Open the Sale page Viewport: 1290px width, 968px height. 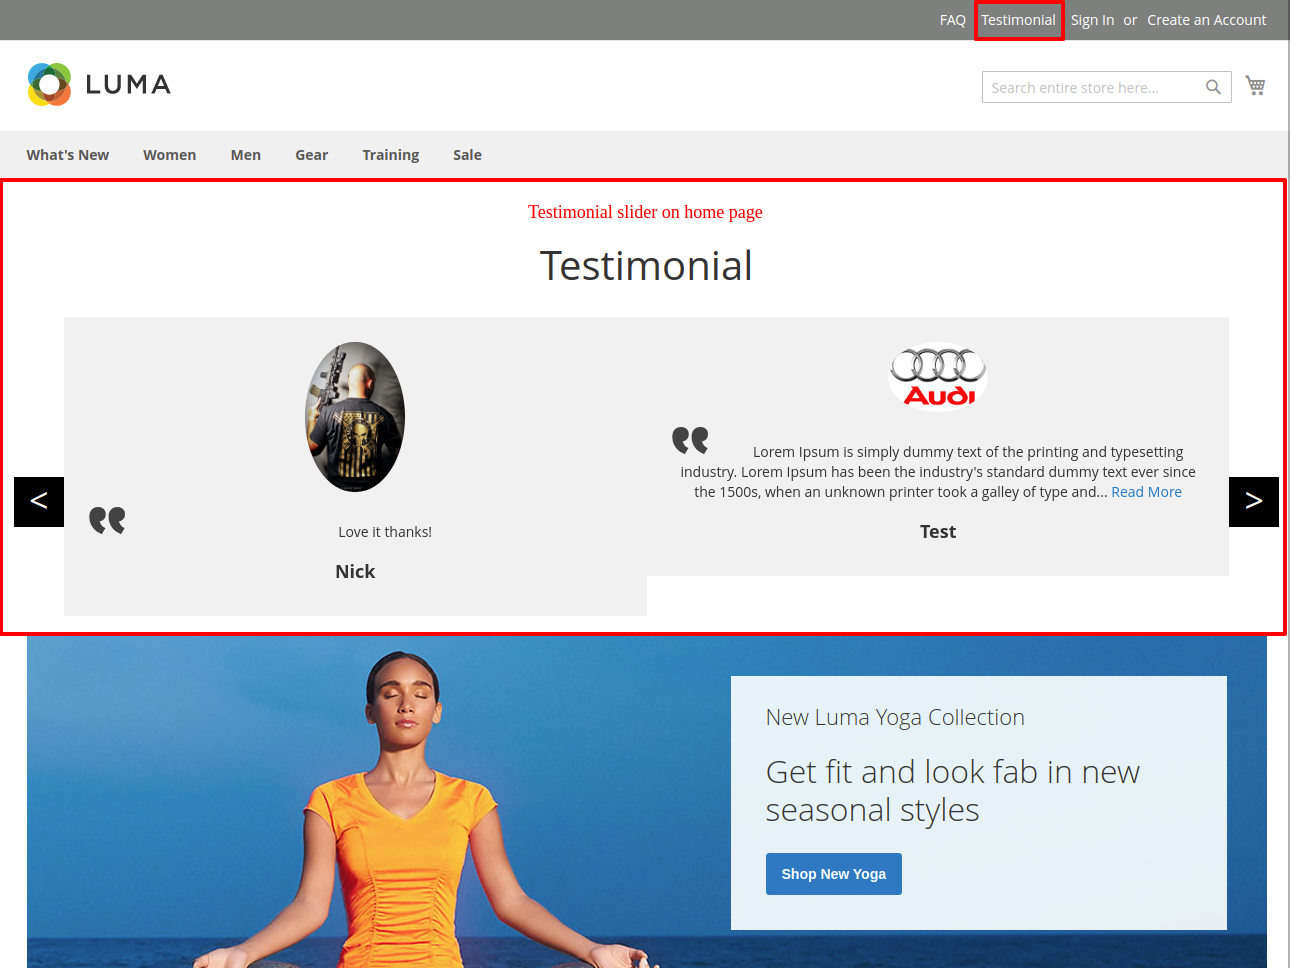point(467,155)
